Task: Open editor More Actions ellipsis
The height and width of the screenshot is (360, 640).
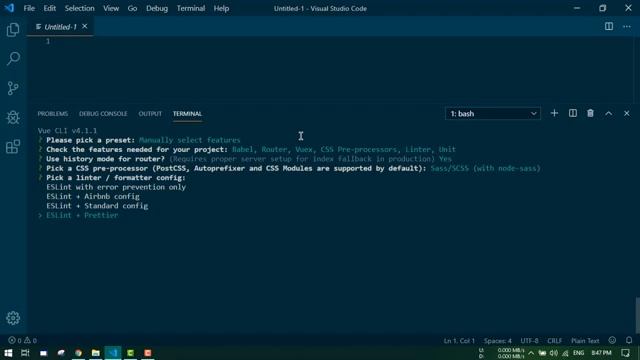Action: (x=627, y=27)
